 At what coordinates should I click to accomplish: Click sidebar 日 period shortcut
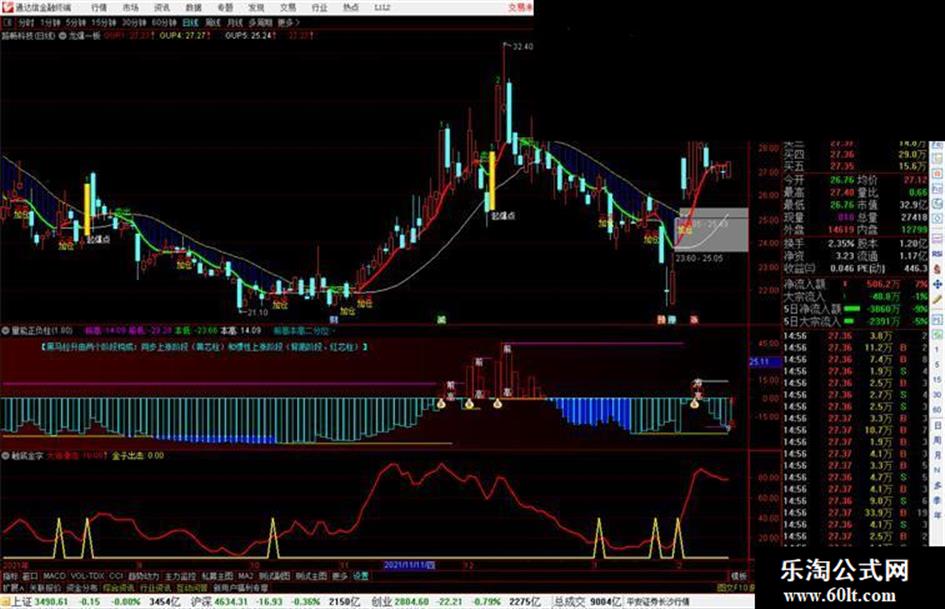click(937, 426)
